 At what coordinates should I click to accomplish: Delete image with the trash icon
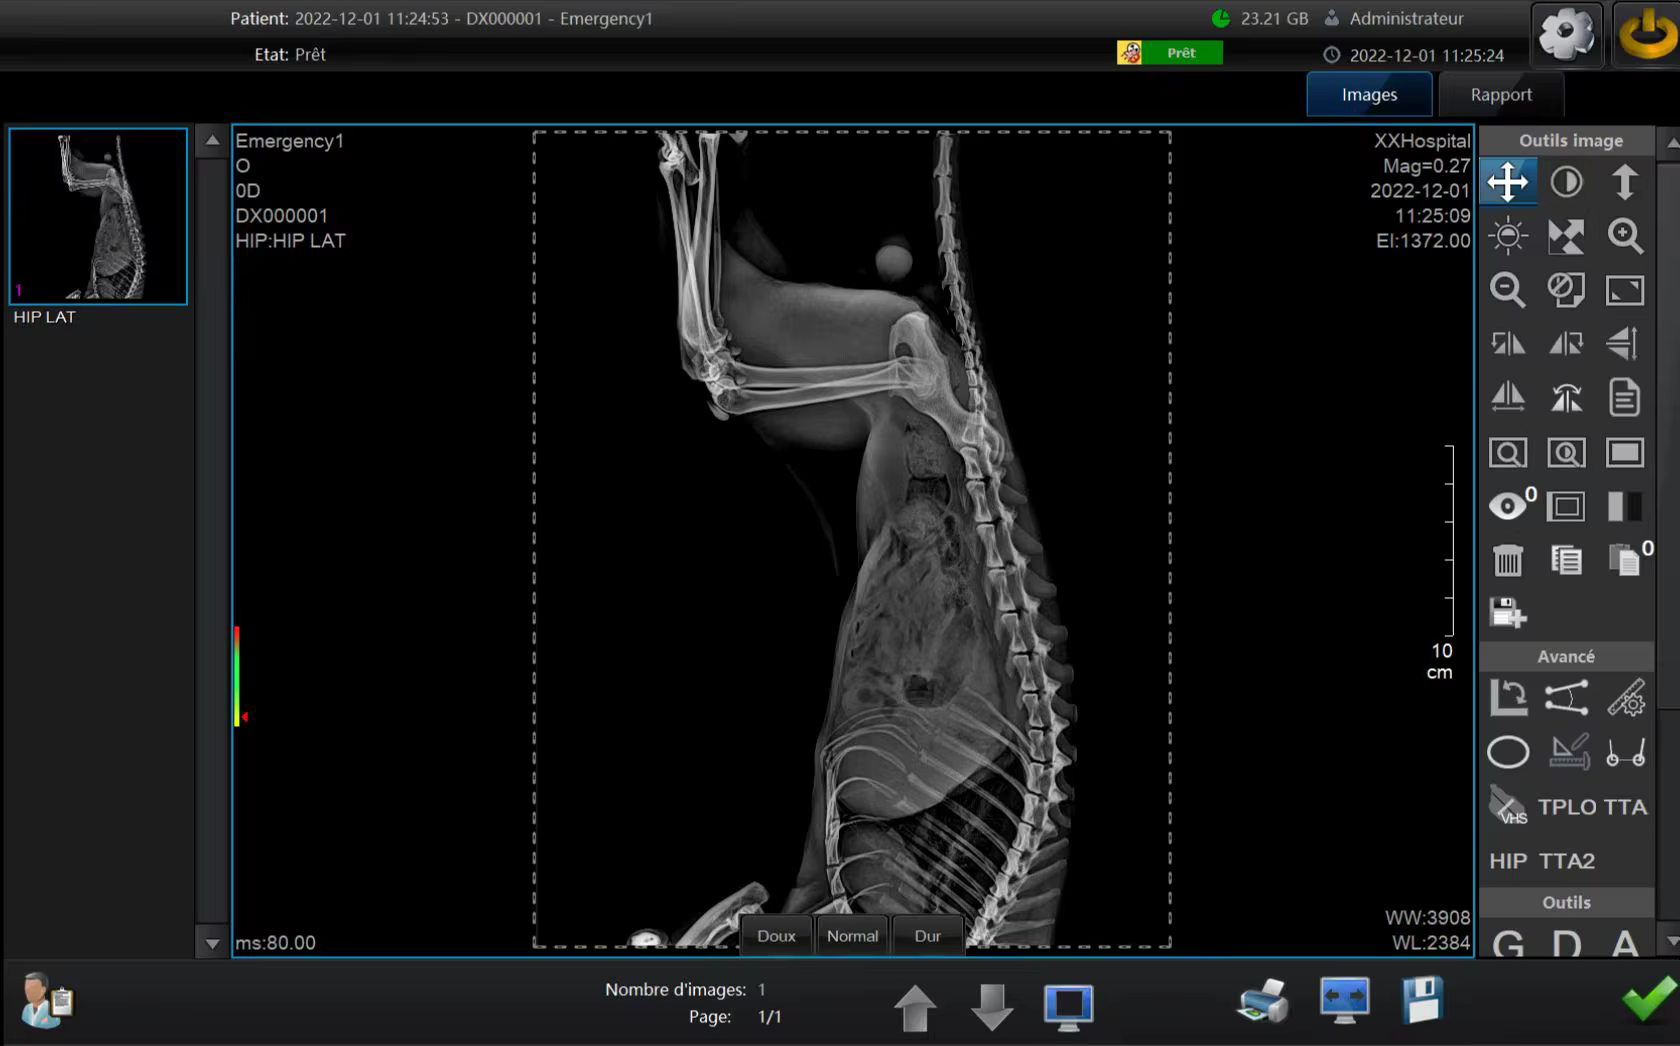tap(1507, 560)
